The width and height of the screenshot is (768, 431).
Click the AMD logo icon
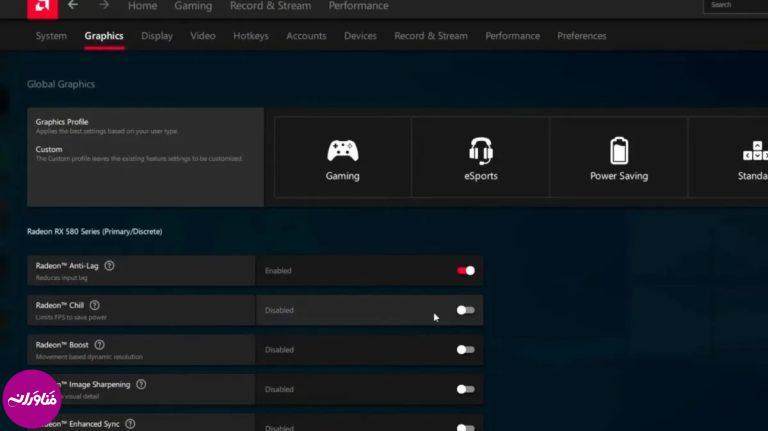coord(43,8)
